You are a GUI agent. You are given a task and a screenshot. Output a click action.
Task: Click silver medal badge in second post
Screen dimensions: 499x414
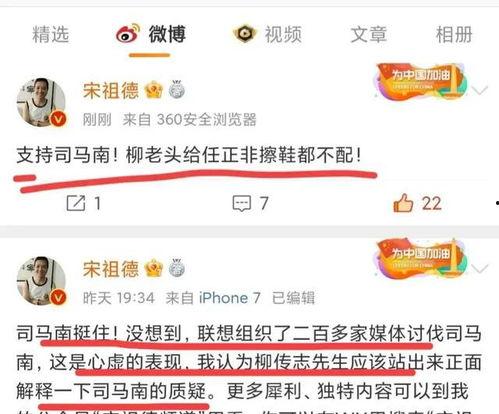click(x=177, y=268)
